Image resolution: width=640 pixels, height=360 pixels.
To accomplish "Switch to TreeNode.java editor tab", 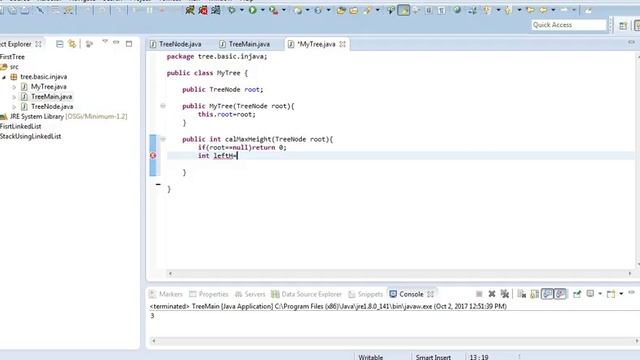I will (x=176, y=44).
